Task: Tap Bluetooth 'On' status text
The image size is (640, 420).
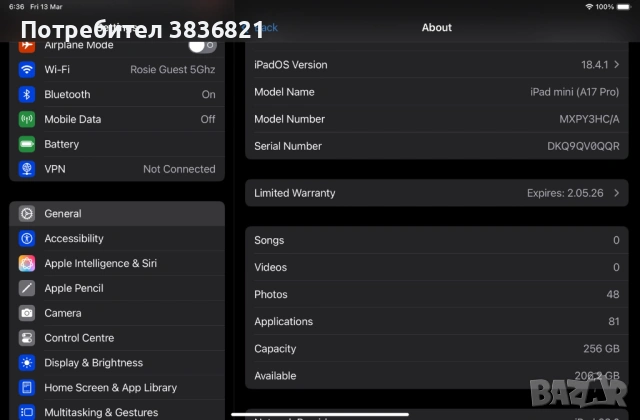Action: (209, 94)
